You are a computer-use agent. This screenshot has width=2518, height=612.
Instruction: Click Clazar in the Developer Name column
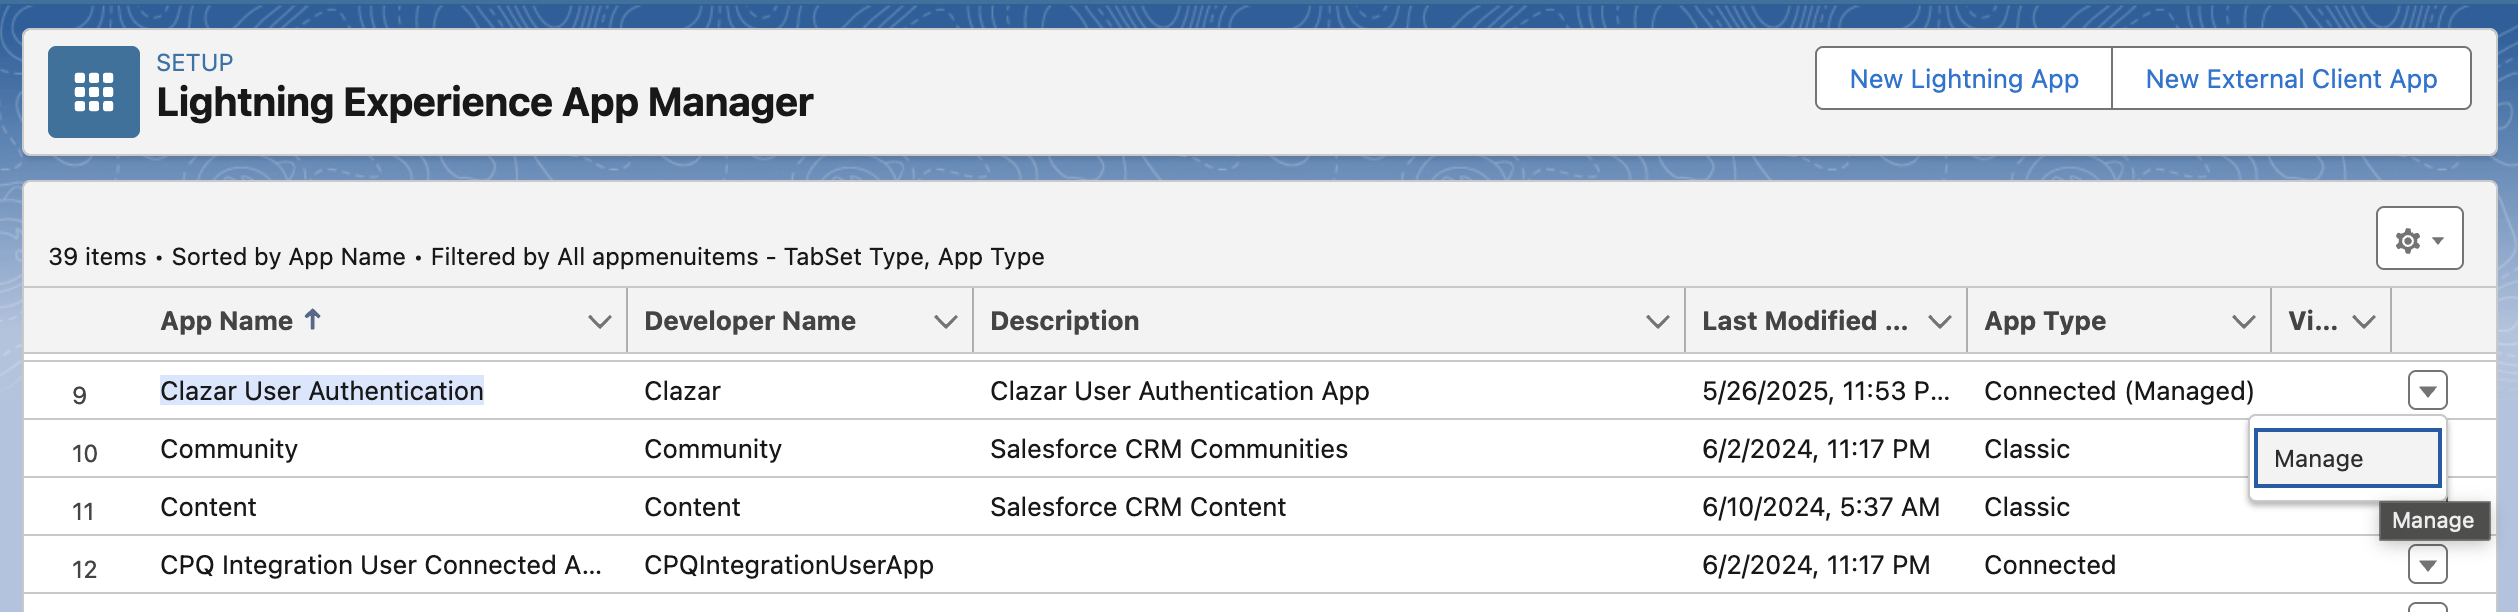point(682,391)
